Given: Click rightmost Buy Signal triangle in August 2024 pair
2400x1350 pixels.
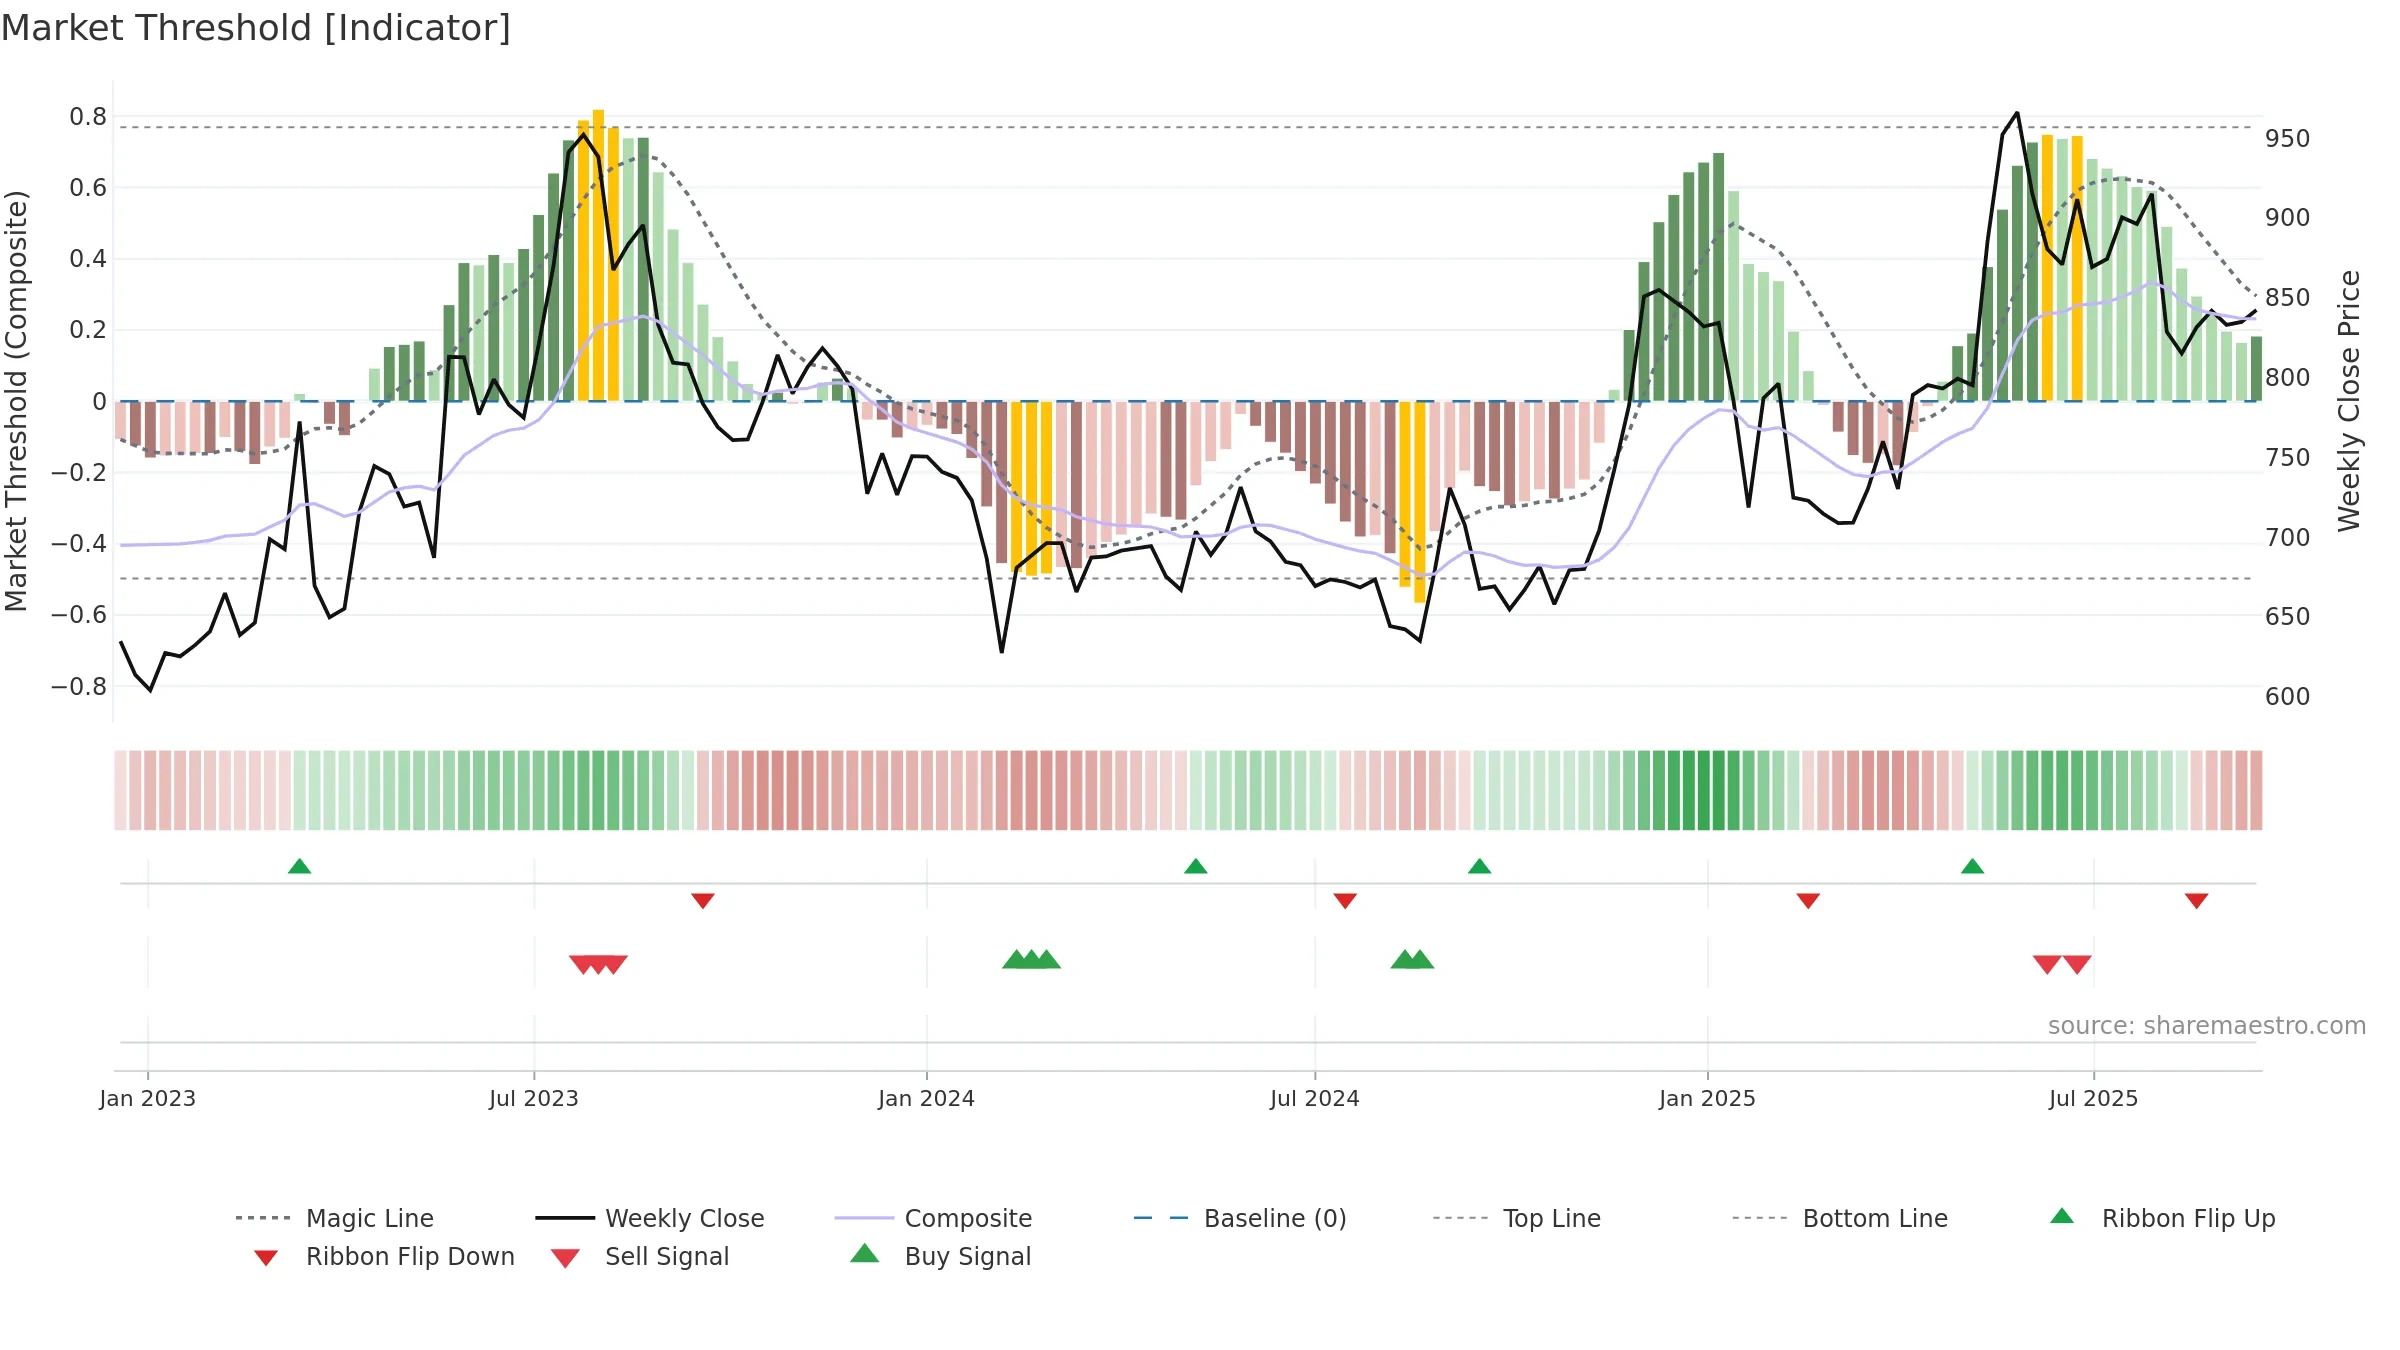Looking at the screenshot, I should [x=1420, y=959].
